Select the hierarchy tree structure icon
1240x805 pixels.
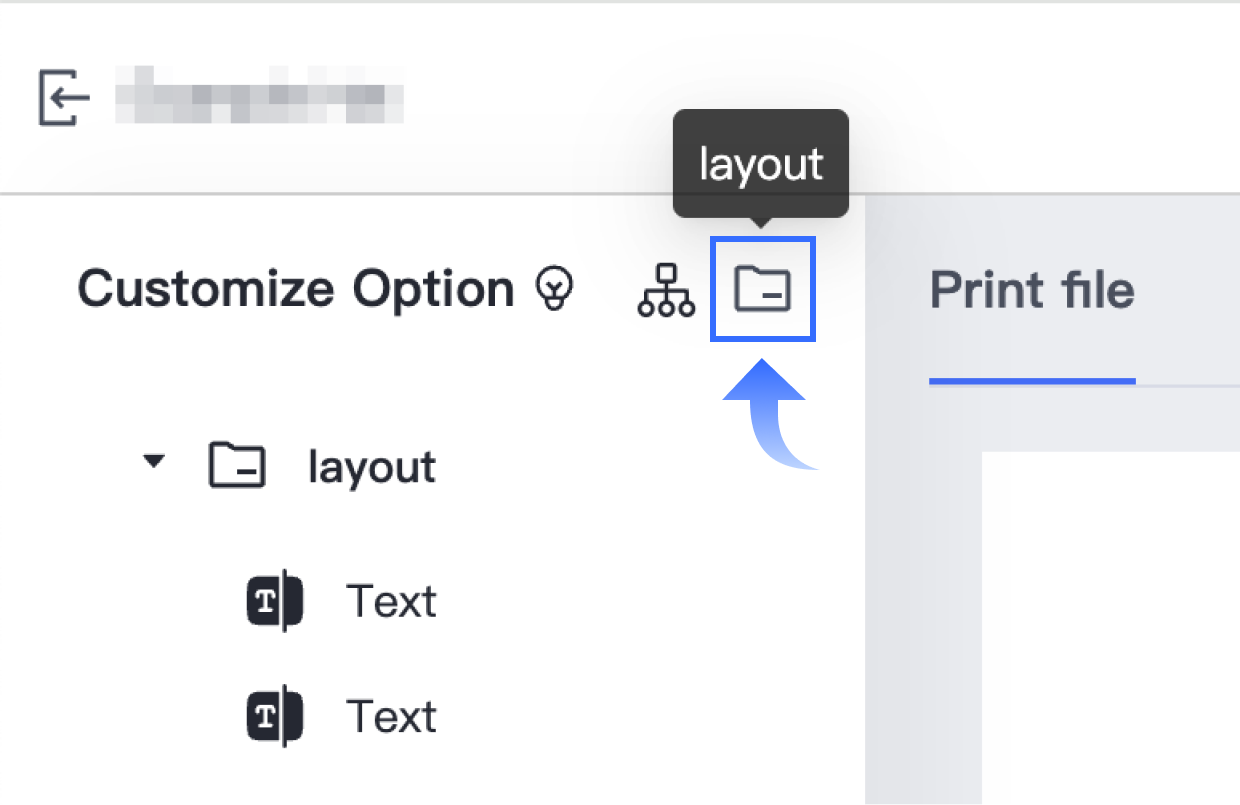tap(666, 289)
